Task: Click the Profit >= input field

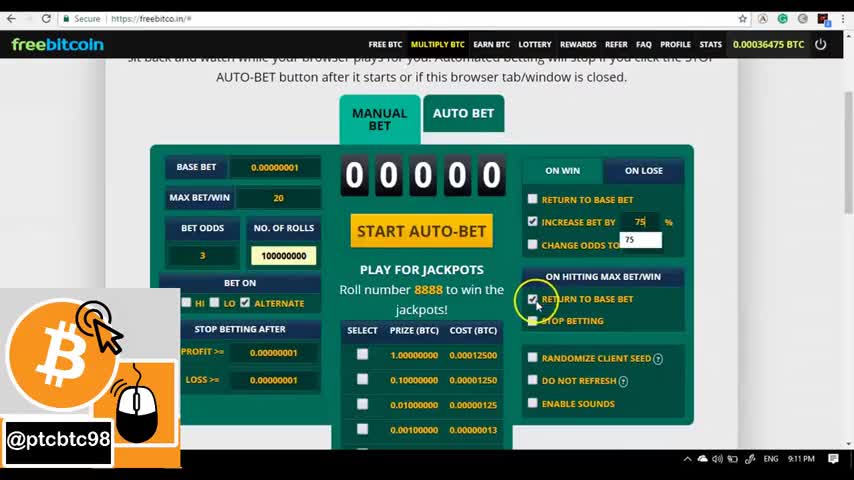Action: point(273,353)
